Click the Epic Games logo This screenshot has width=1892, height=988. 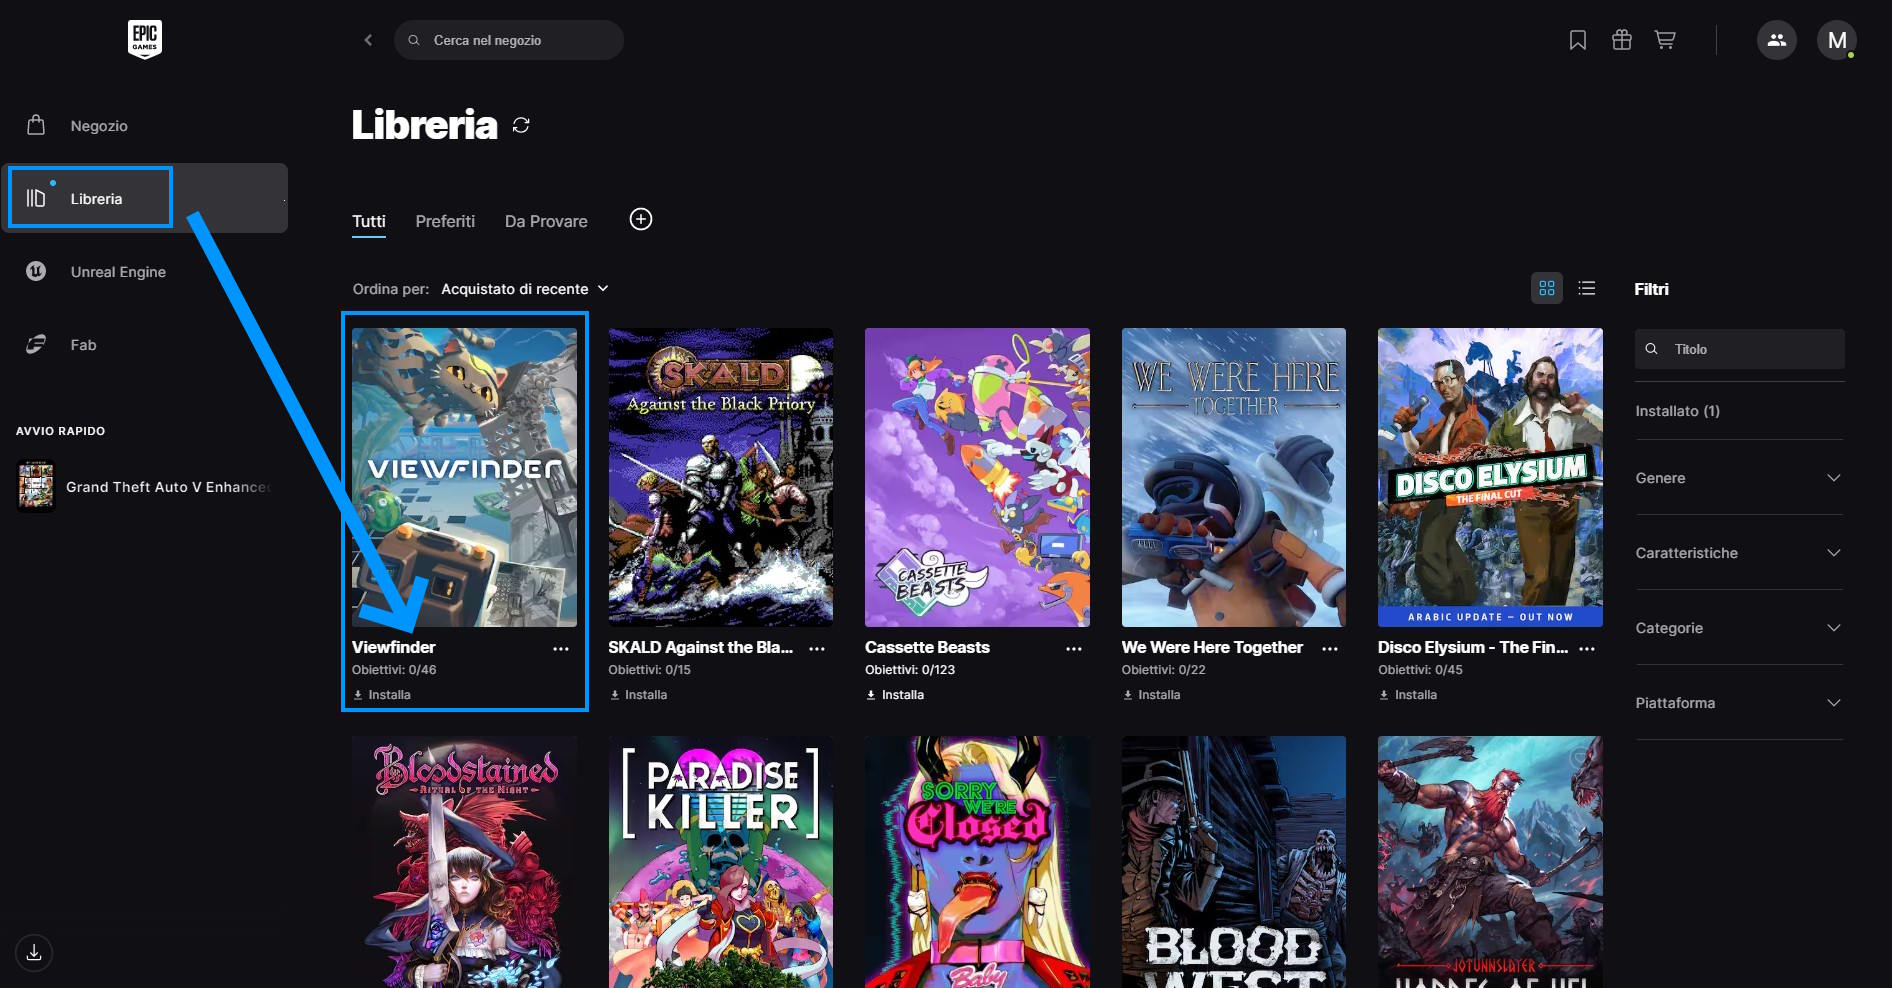point(145,40)
